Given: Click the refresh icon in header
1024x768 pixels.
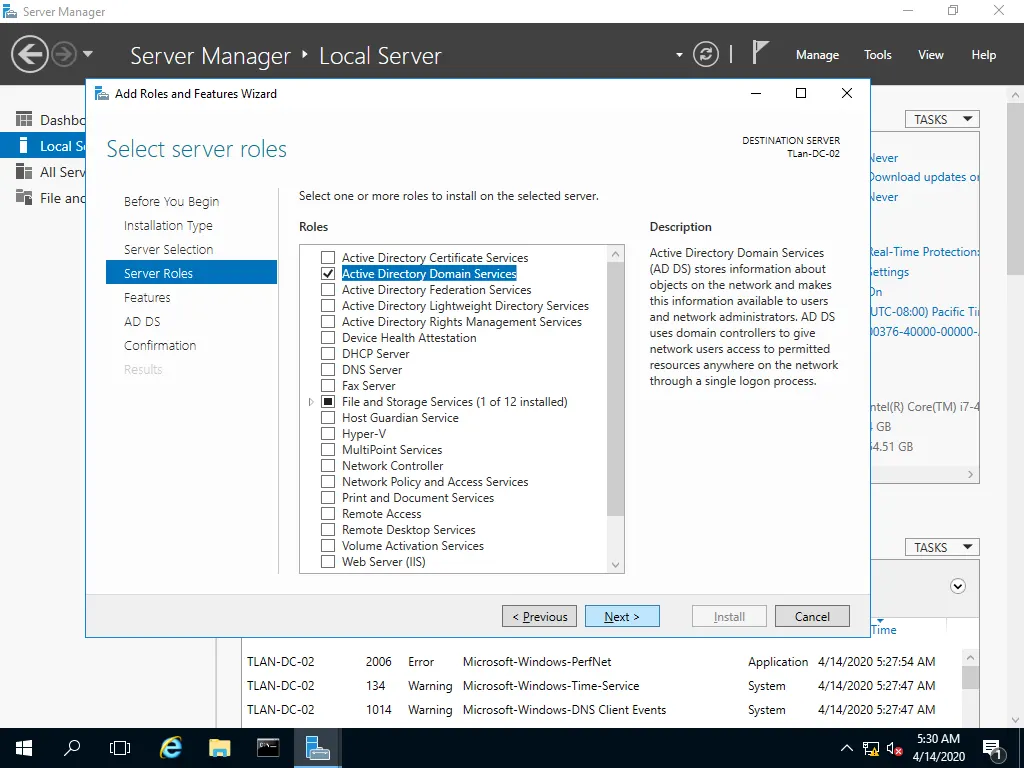Looking at the screenshot, I should (x=706, y=54).
